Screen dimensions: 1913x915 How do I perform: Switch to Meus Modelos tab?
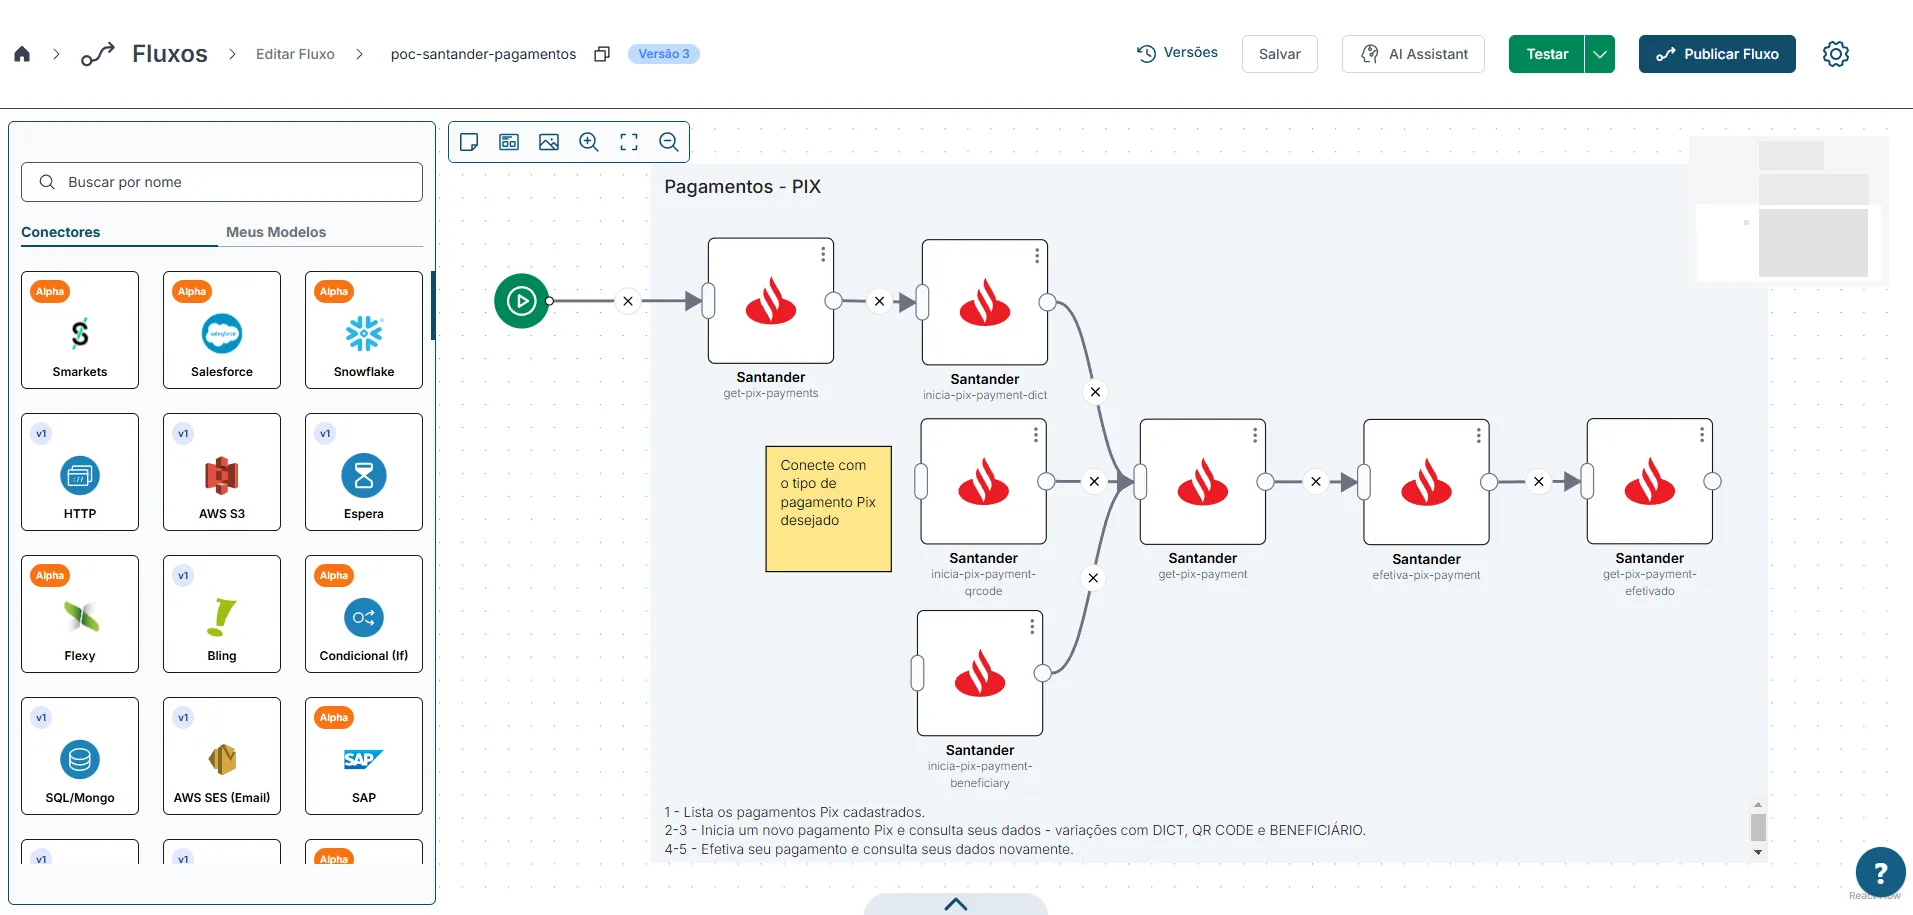[x=276, y=232]
